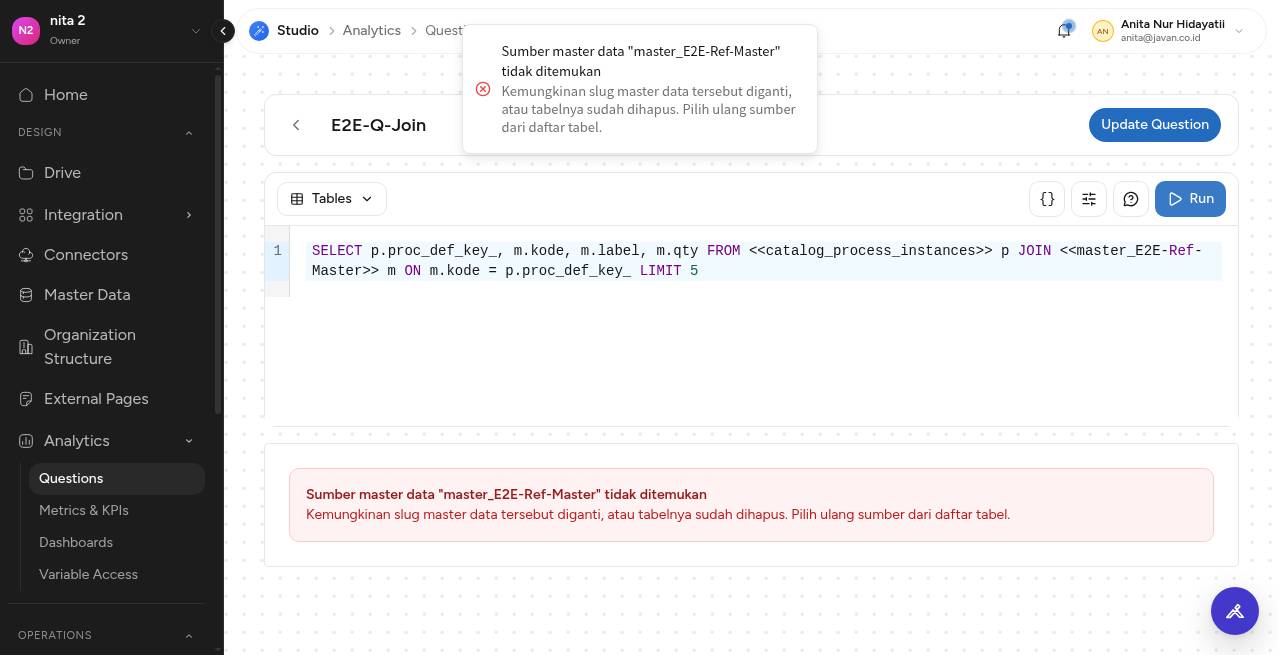Click the Integration grid icon
Viewport: 1279px width, 655px height.
[x=26, y=215]
